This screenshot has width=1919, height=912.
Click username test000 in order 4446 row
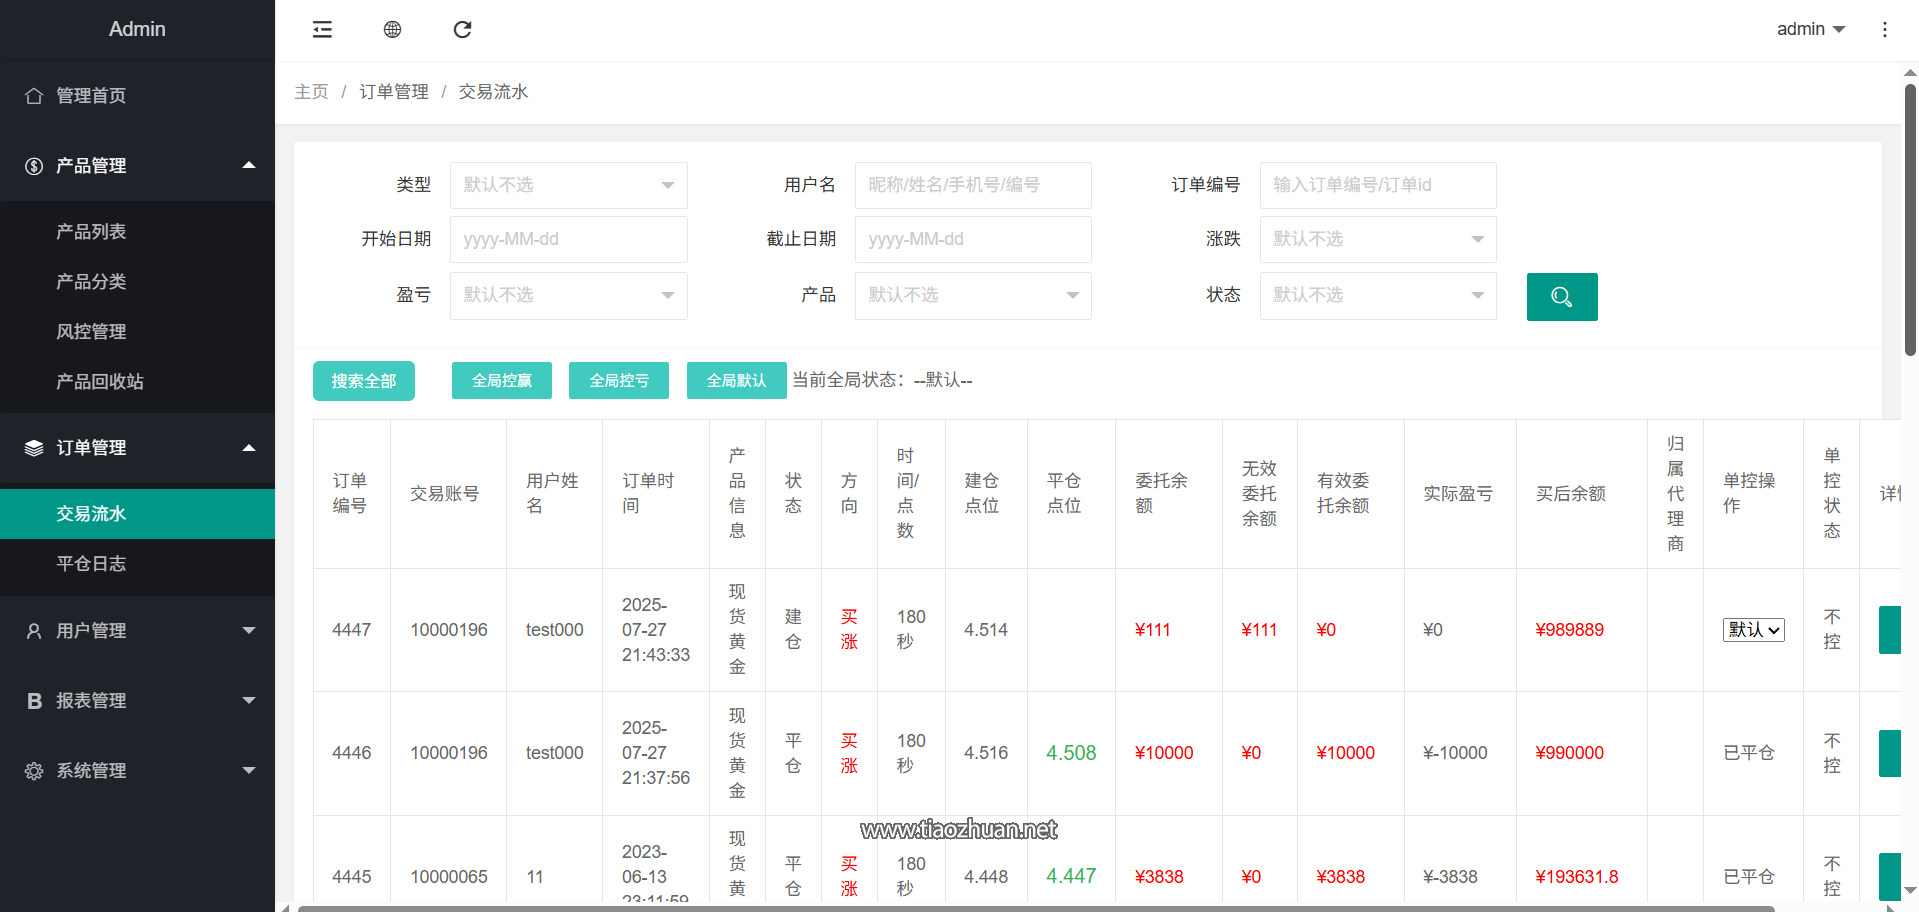(x=555, y=753)
